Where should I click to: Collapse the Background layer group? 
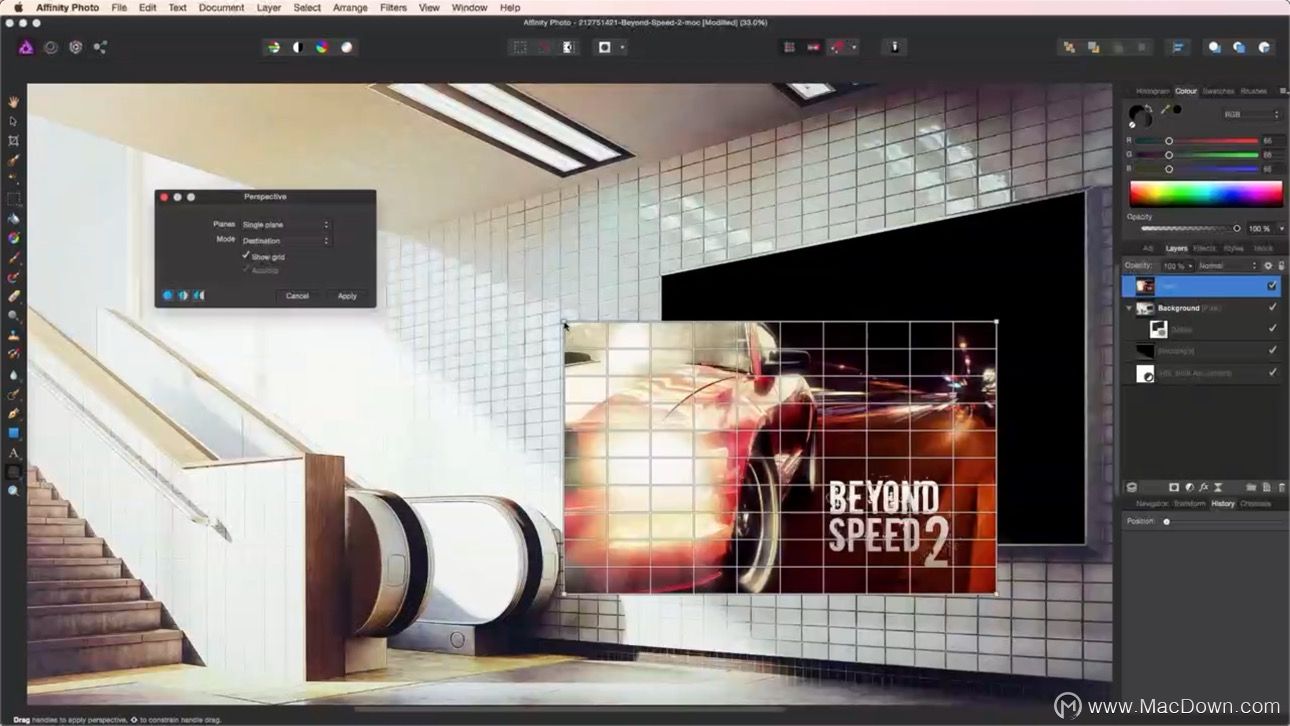tap(1129, 308)
